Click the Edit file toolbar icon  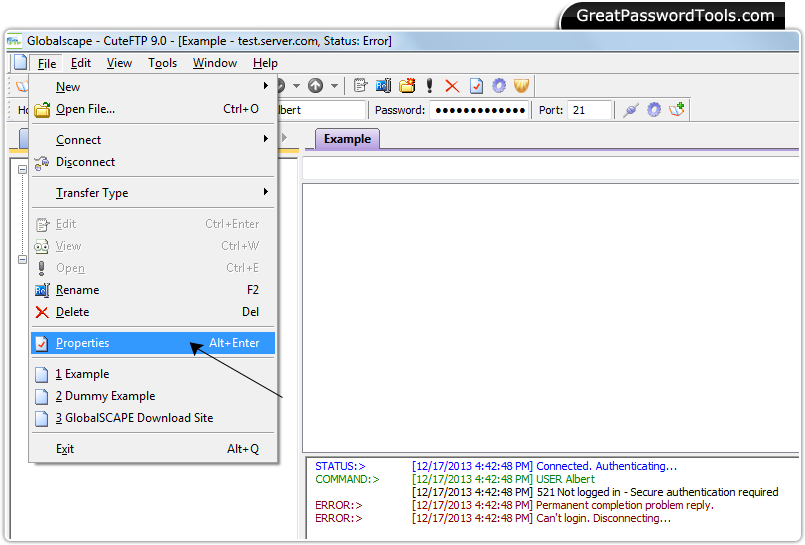pyautogui.click(x=360, y=86)
